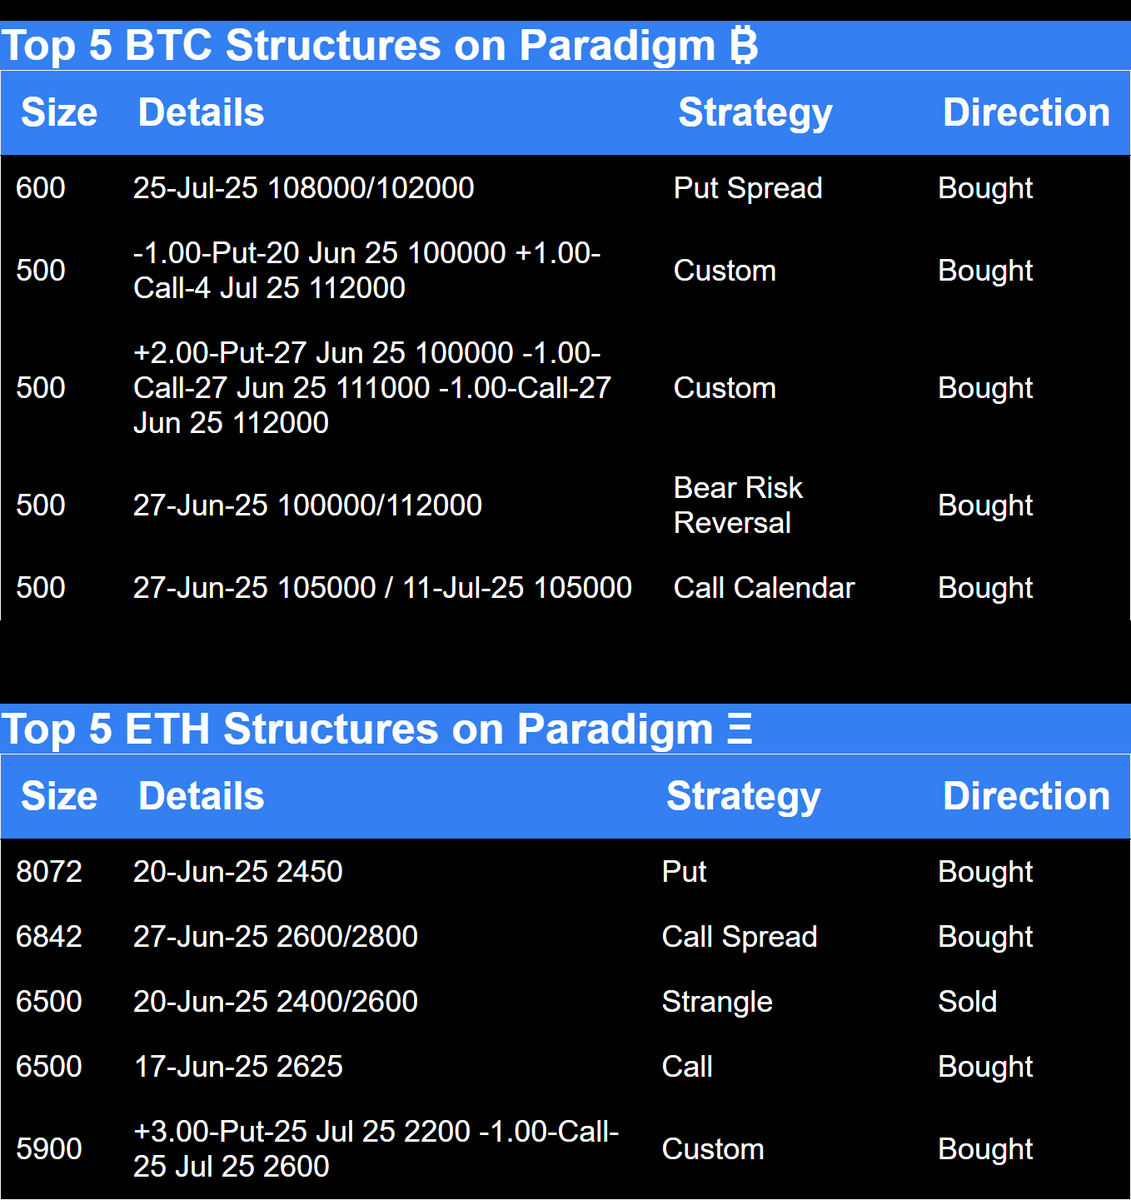Select "17-Jun-25 2625" details cell
This screenshot has height=1200, width=1131.
click(x=238, y=1066)
